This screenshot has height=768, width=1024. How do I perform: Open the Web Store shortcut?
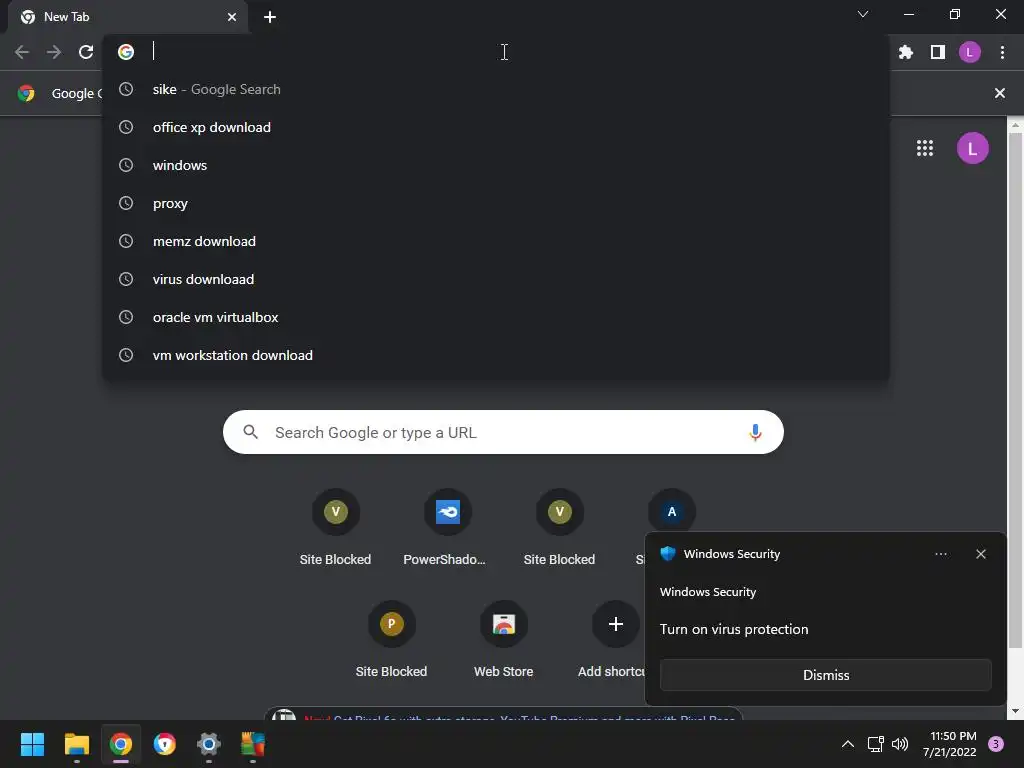pyautogui.click(x=503, y=640)
